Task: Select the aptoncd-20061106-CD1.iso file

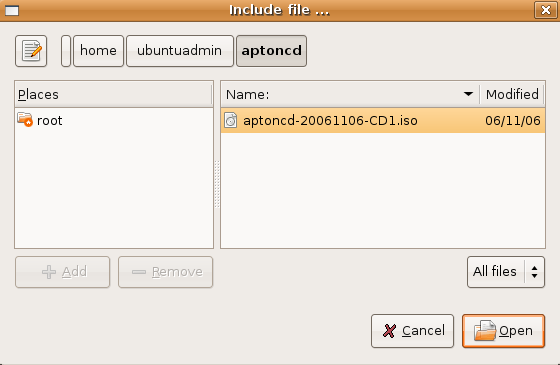Action: [383, 120]
